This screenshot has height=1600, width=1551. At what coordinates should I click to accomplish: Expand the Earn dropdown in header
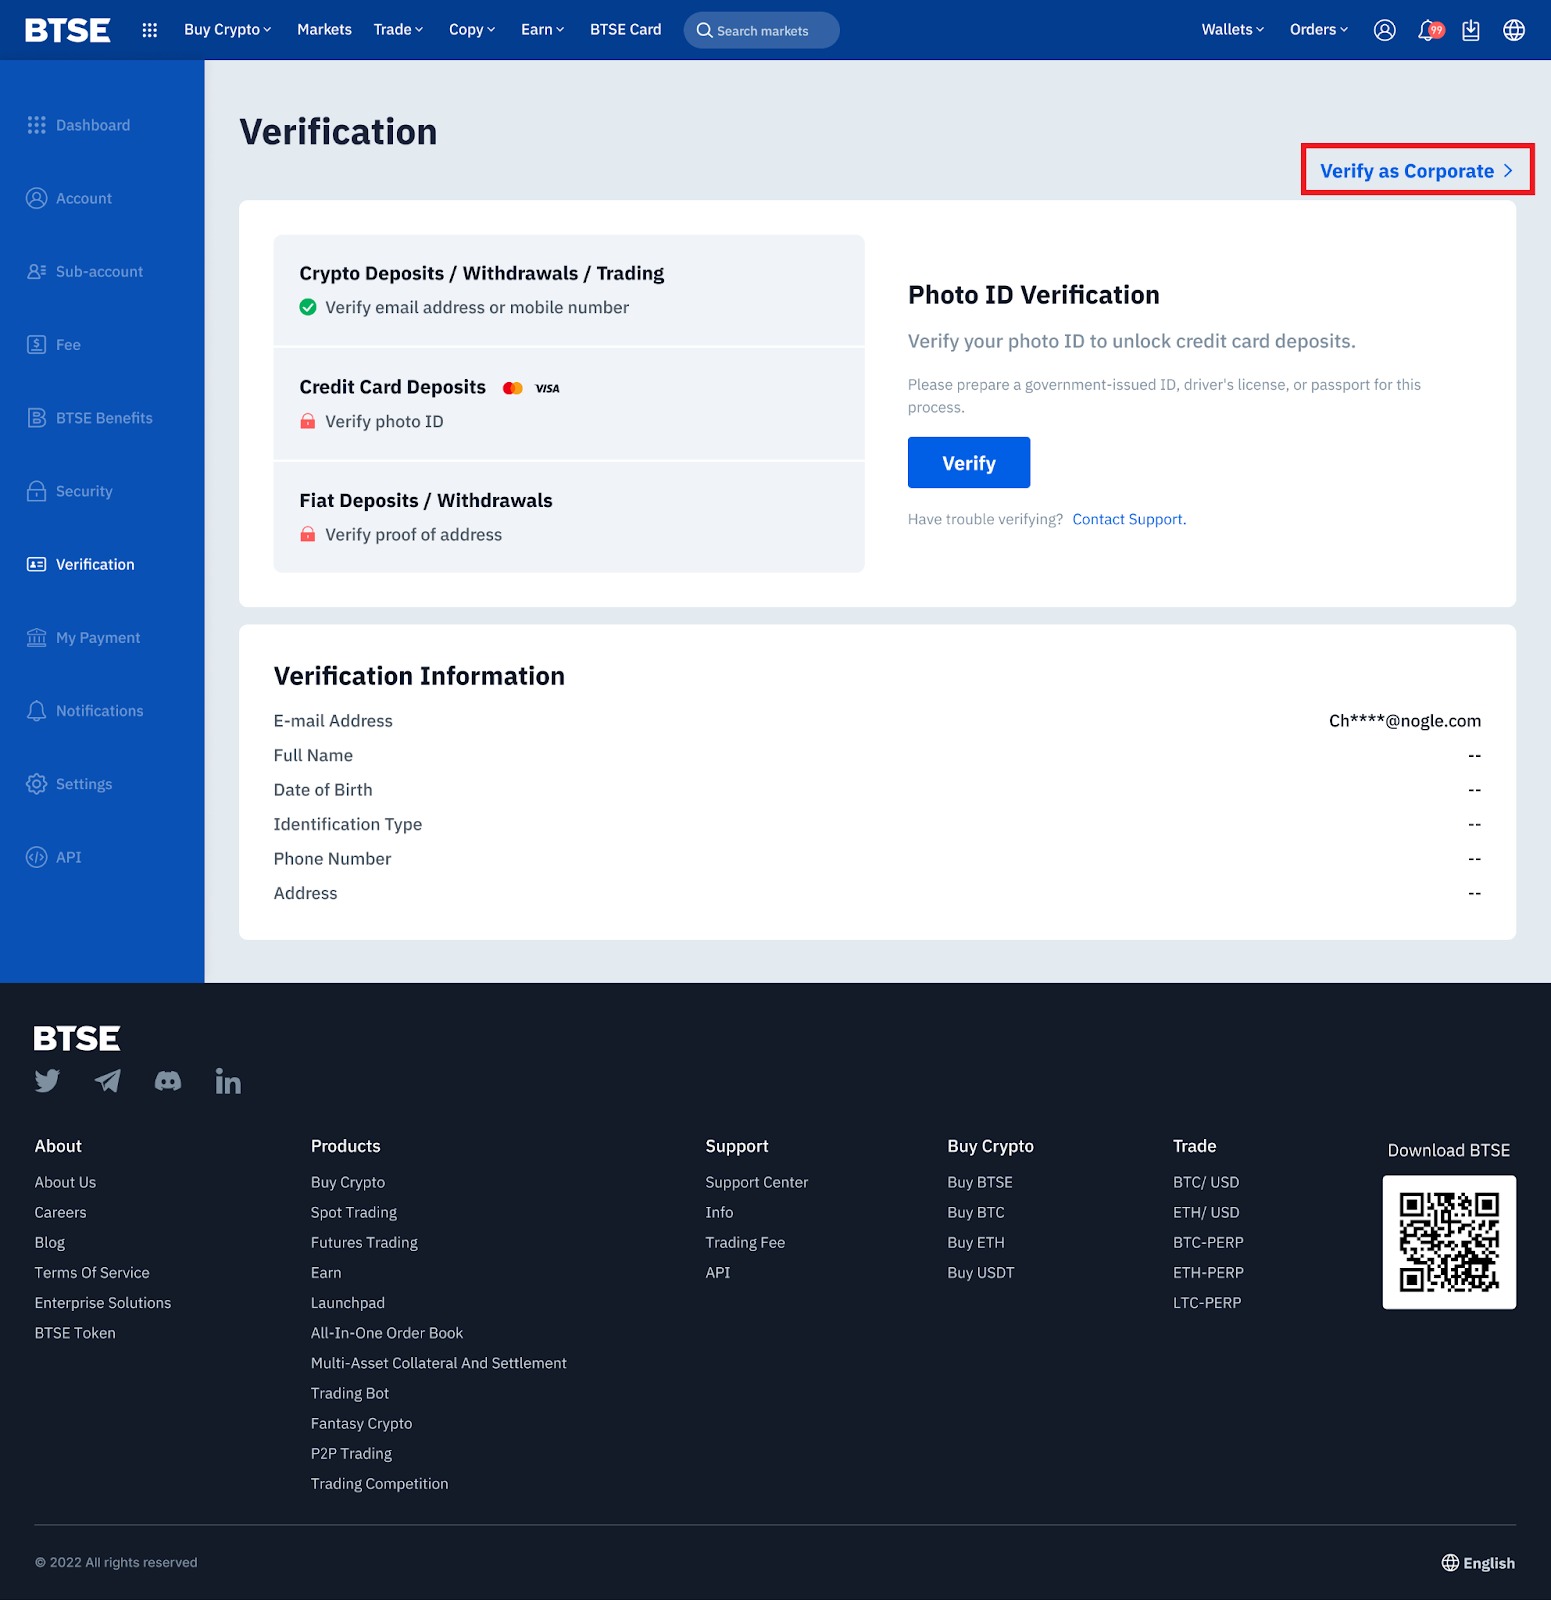point(543,30)
